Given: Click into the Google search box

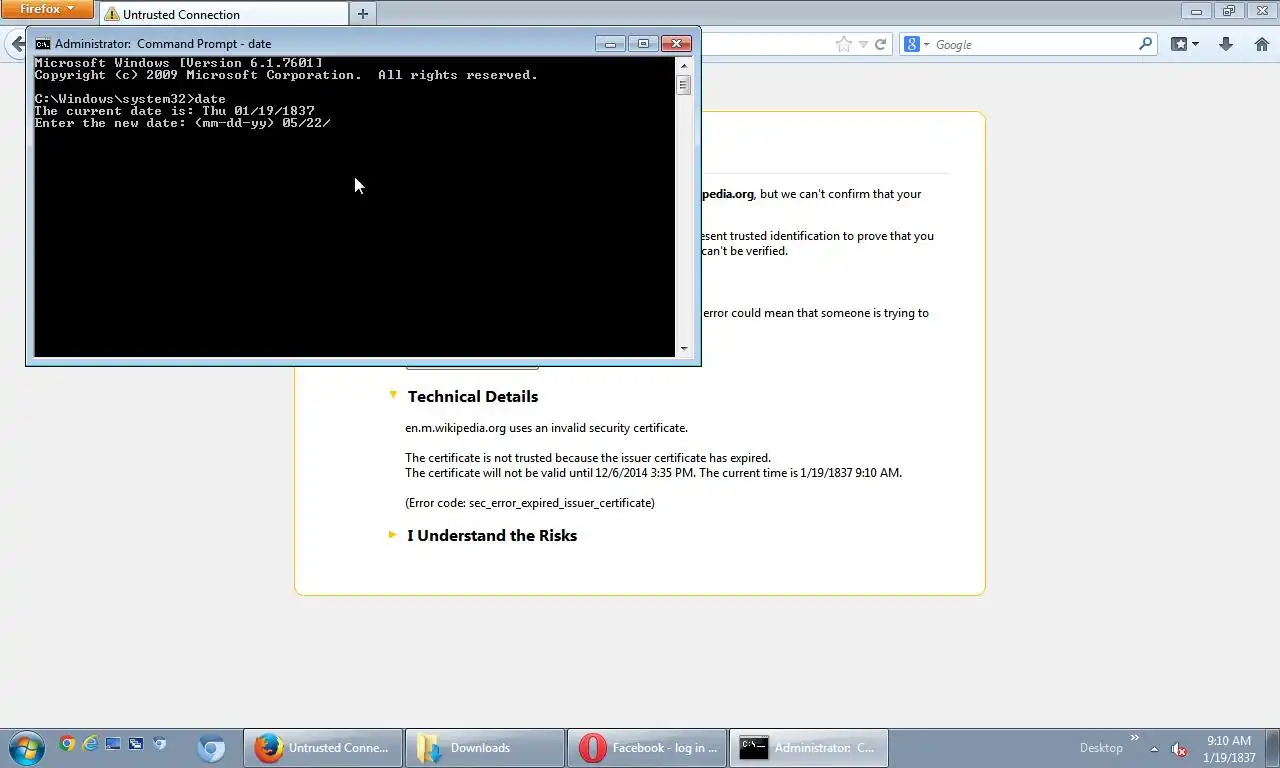Looking at the screenshot, I should (1034, 45).
